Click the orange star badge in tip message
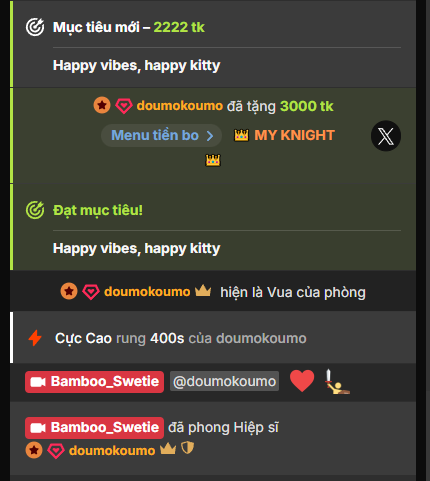 [102, 105]
